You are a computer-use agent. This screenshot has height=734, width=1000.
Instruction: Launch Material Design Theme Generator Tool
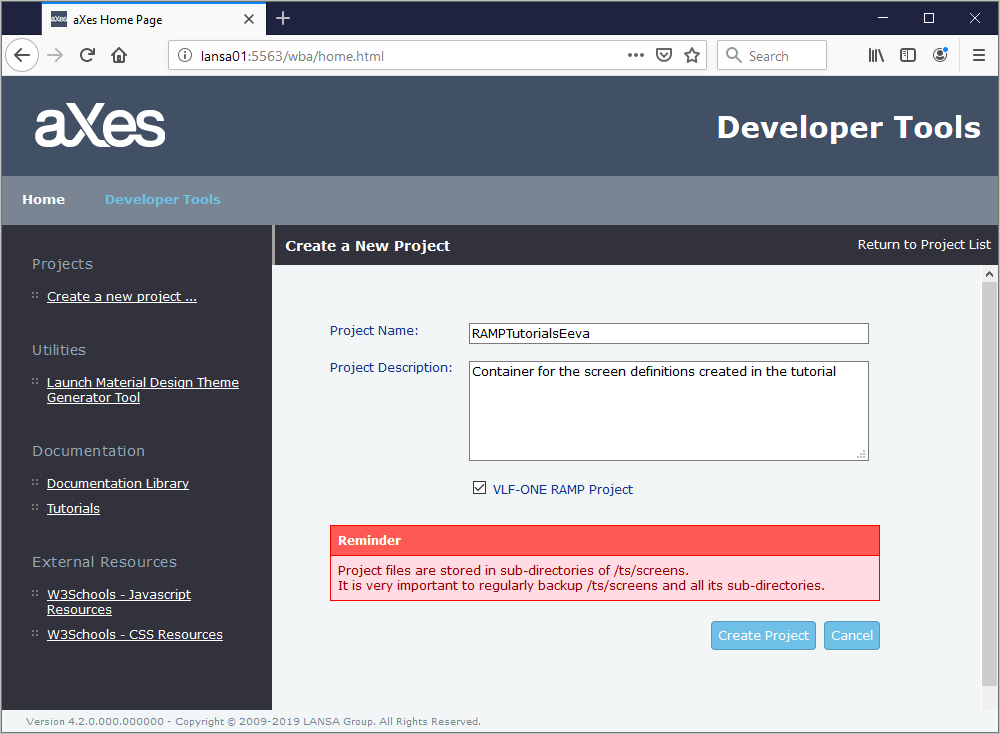point(143,390)
